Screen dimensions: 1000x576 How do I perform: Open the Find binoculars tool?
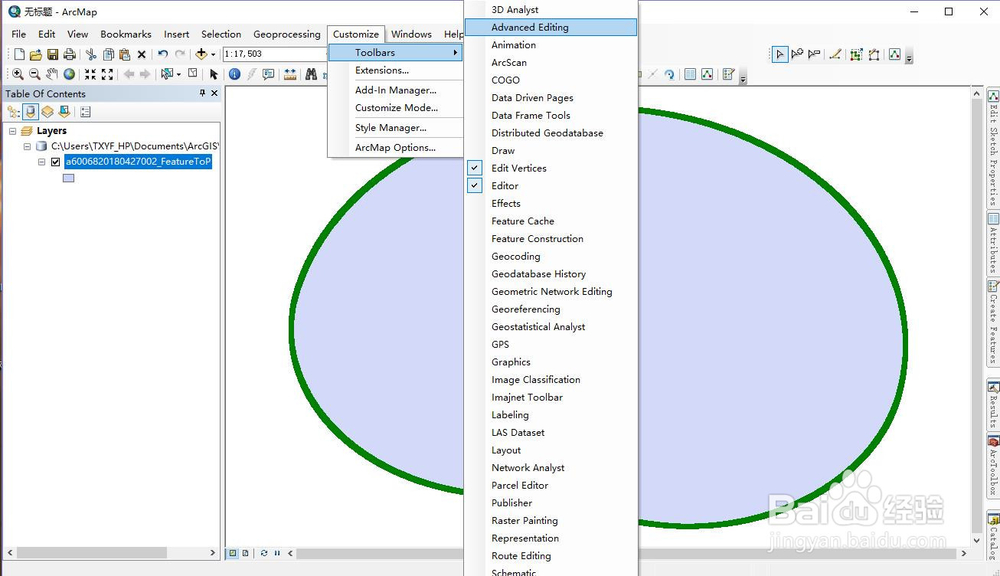(311, 74)
